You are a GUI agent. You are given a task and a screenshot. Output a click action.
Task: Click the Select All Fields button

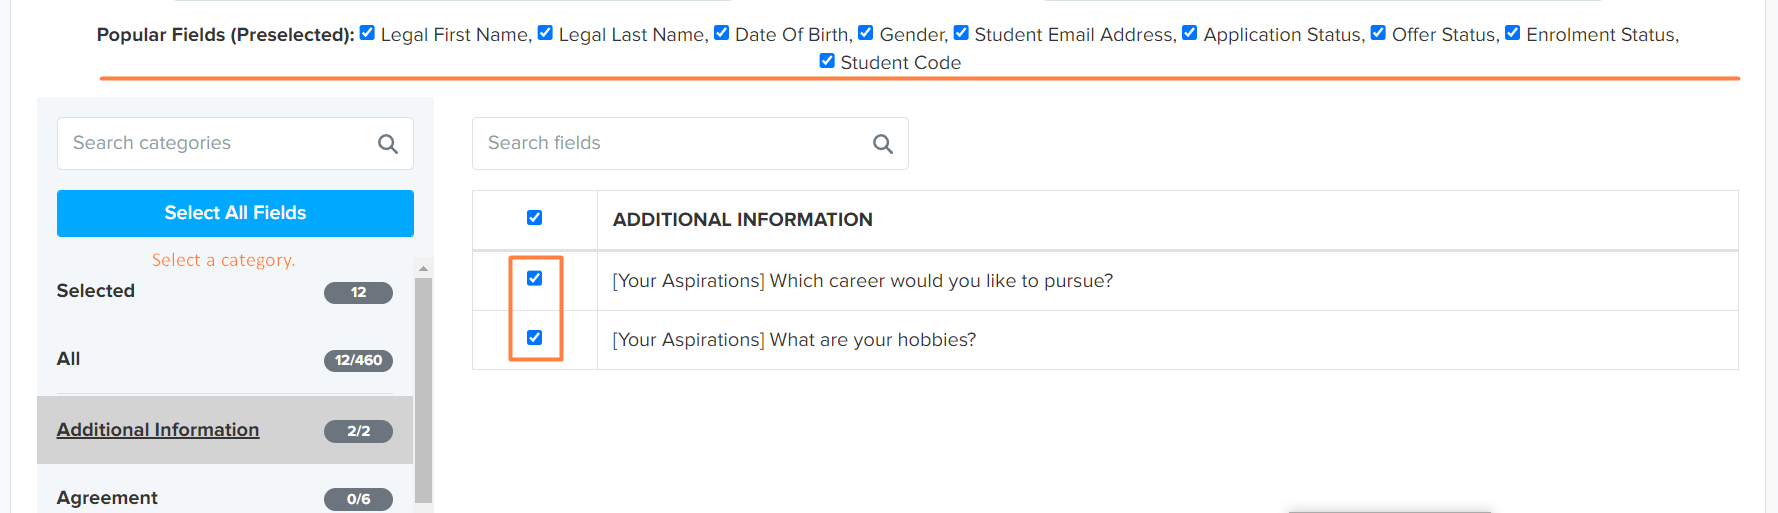[235, 213]
